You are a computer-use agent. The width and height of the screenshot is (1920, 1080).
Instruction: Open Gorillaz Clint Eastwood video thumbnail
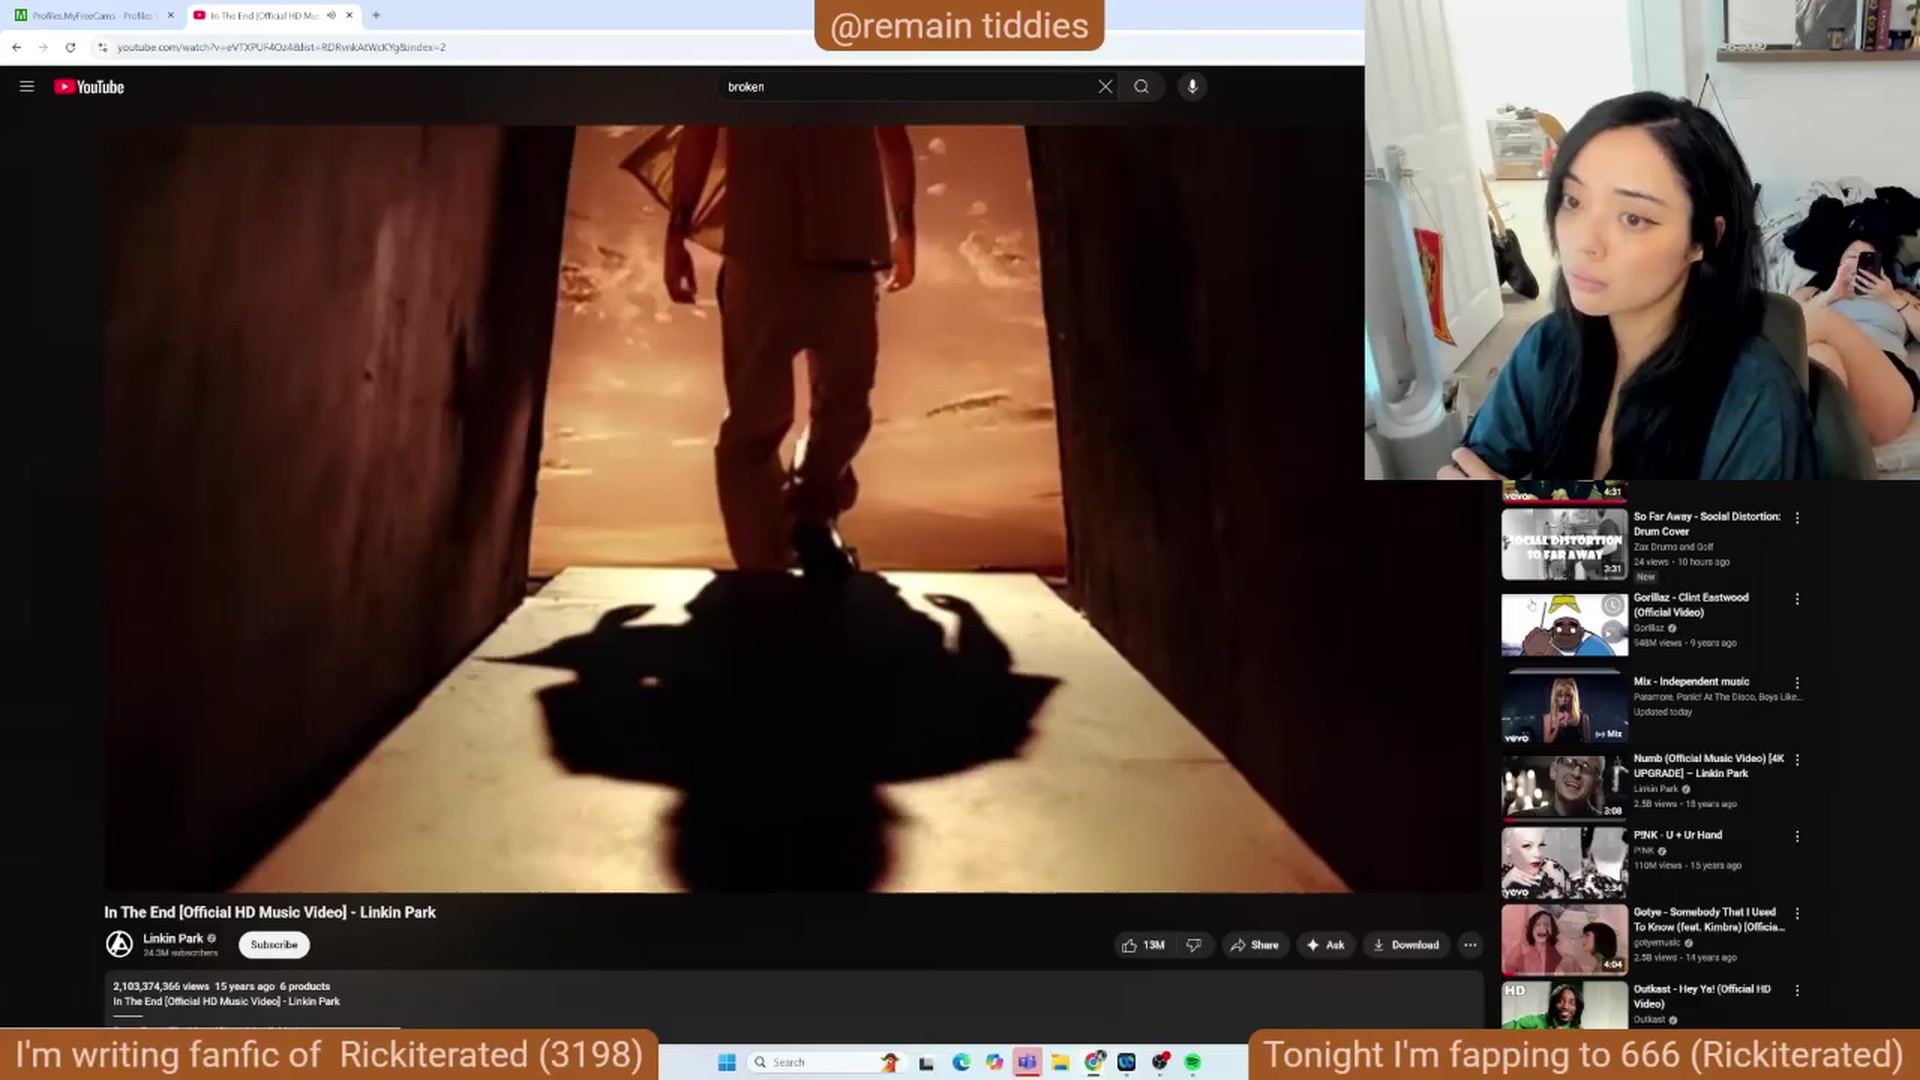(1564, 625)
